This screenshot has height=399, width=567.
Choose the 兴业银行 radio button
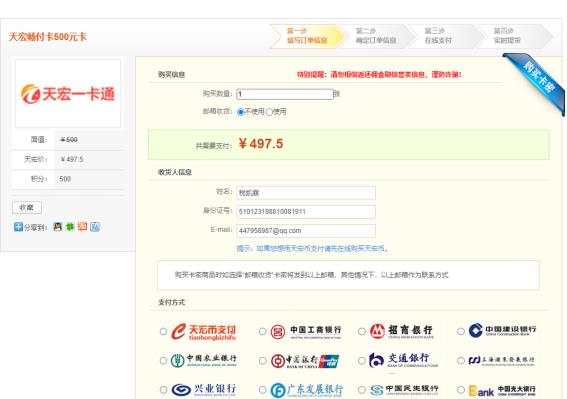click(x=163, y=390)
